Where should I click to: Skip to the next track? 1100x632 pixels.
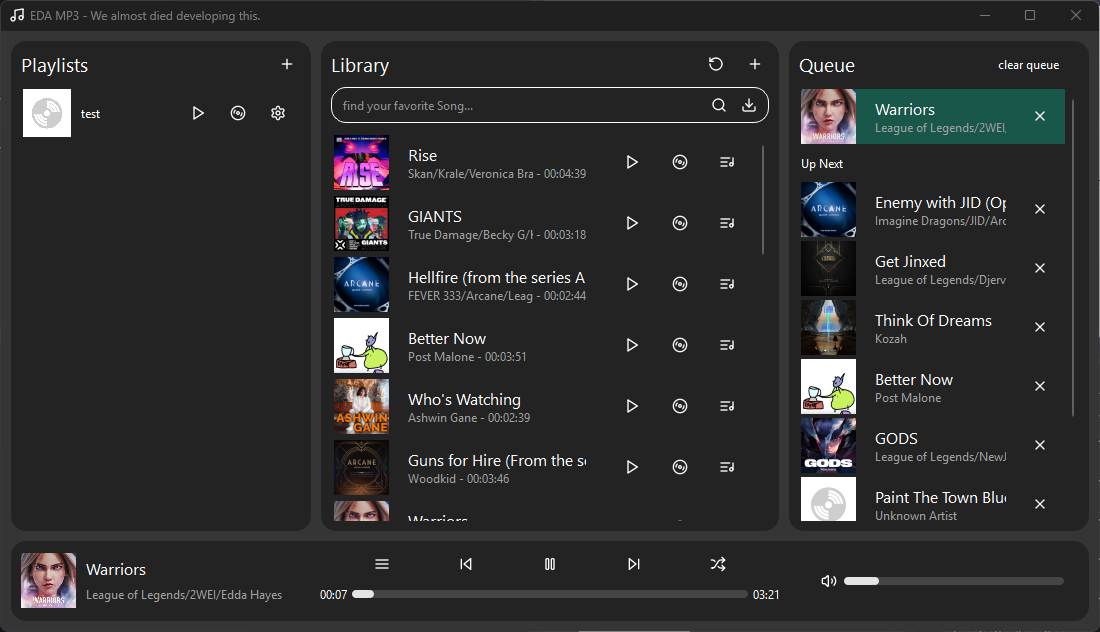coord(634,564)
